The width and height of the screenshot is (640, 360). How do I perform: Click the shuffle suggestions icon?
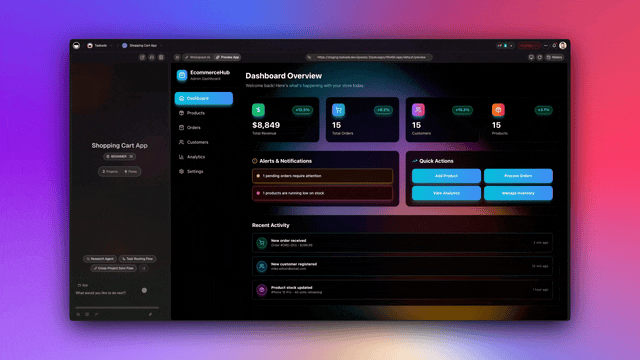pyautogui.click(x=144, y=268)
